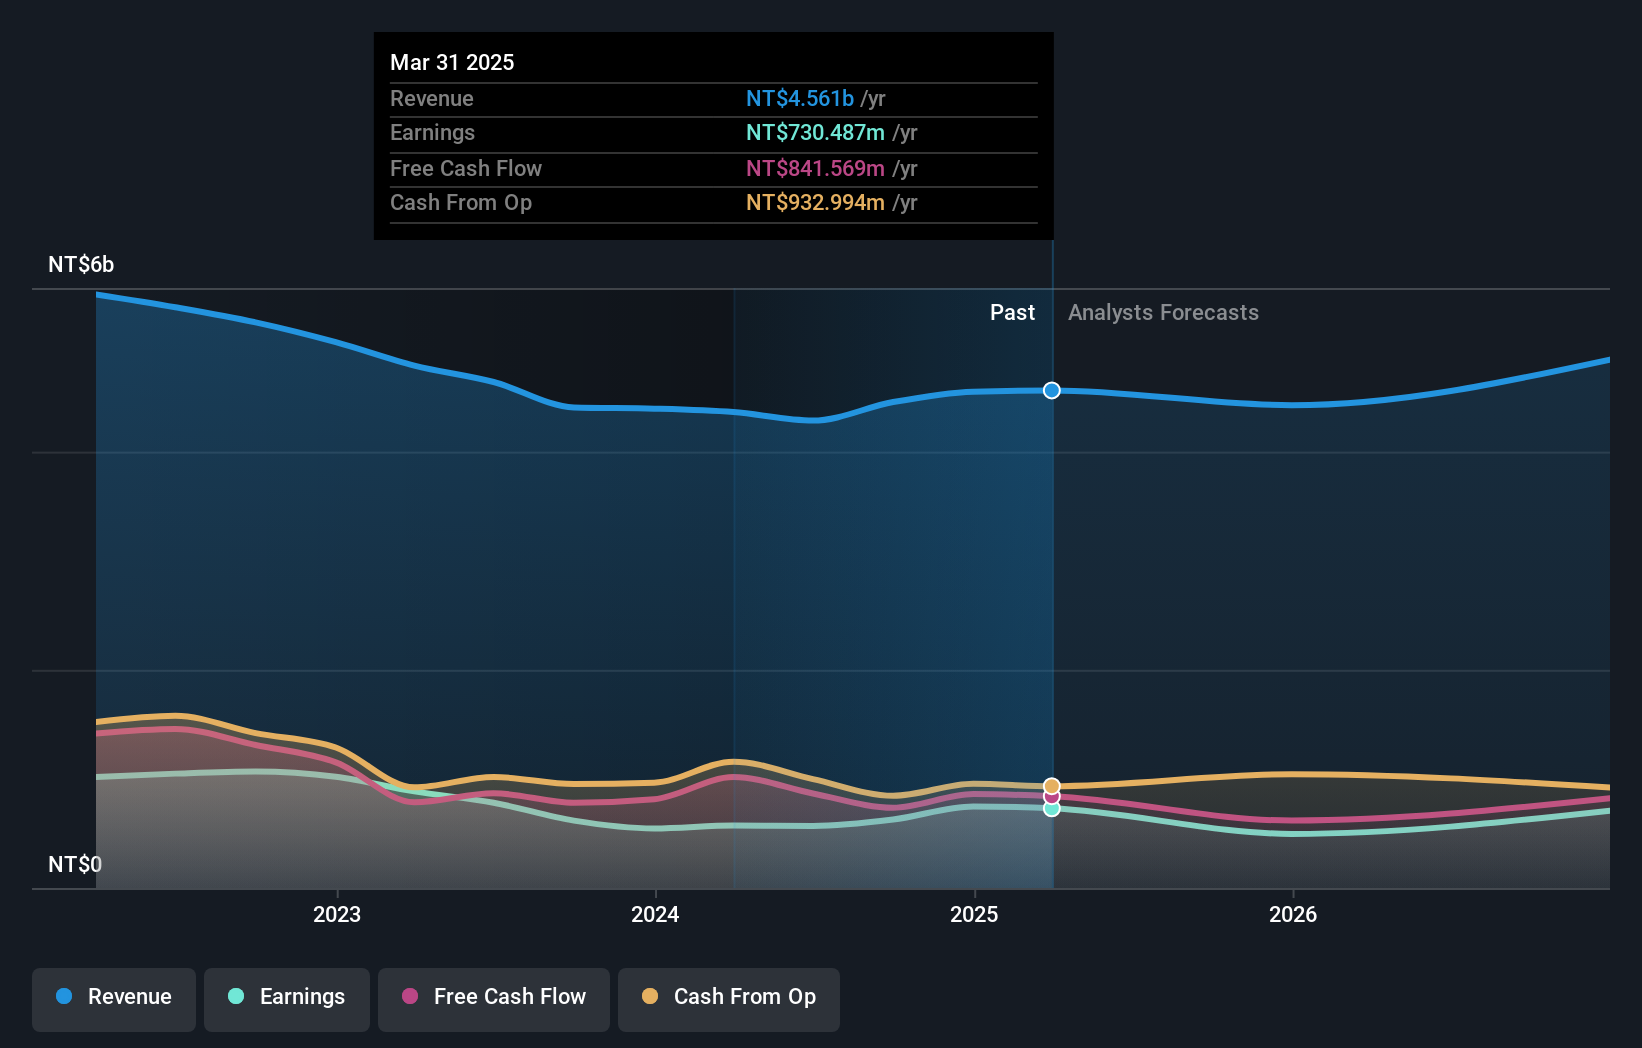Click the 2025 x-axis label
This screenshot has width=1642, height=1048.
tap(974, 914)
